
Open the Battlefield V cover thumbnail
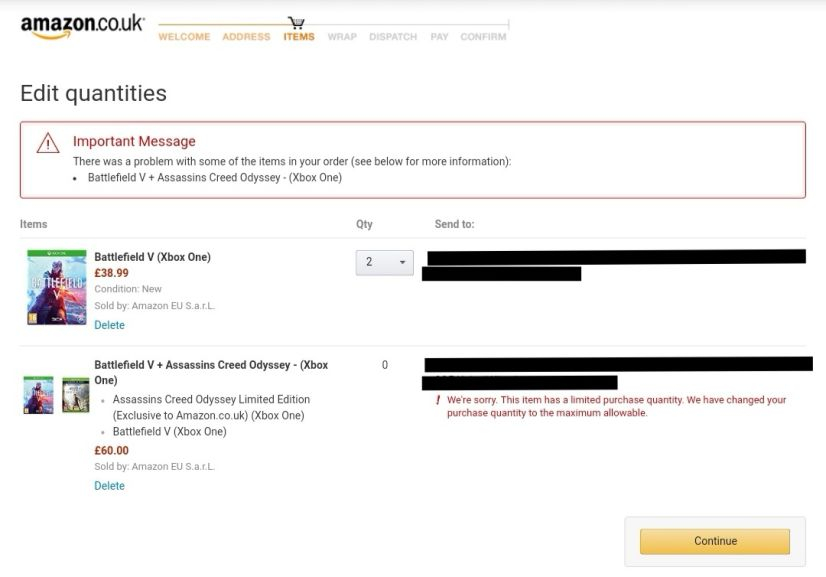[56, 287]
